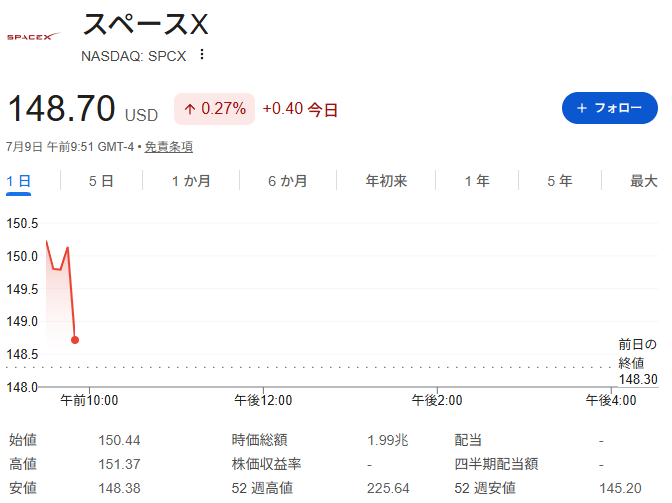Click the +0.40 今日 change text
Screen dimensions: 672x503
[300, 109]
